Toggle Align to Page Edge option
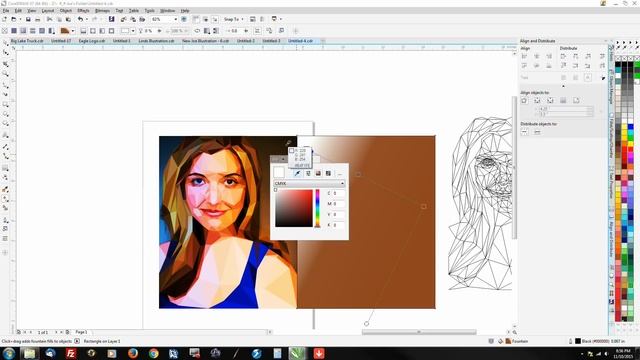This screenshot has height=360, width=640. (x=537, y=100)
